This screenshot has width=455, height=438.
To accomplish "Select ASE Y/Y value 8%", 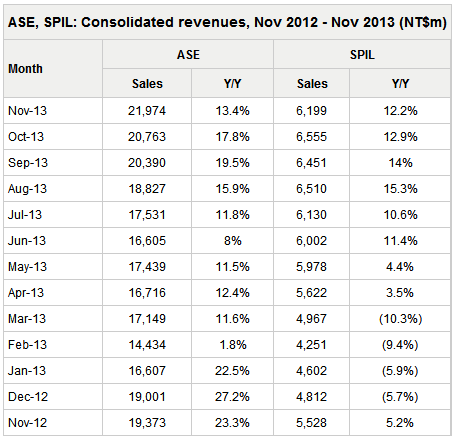I will [x=232, y=240].
